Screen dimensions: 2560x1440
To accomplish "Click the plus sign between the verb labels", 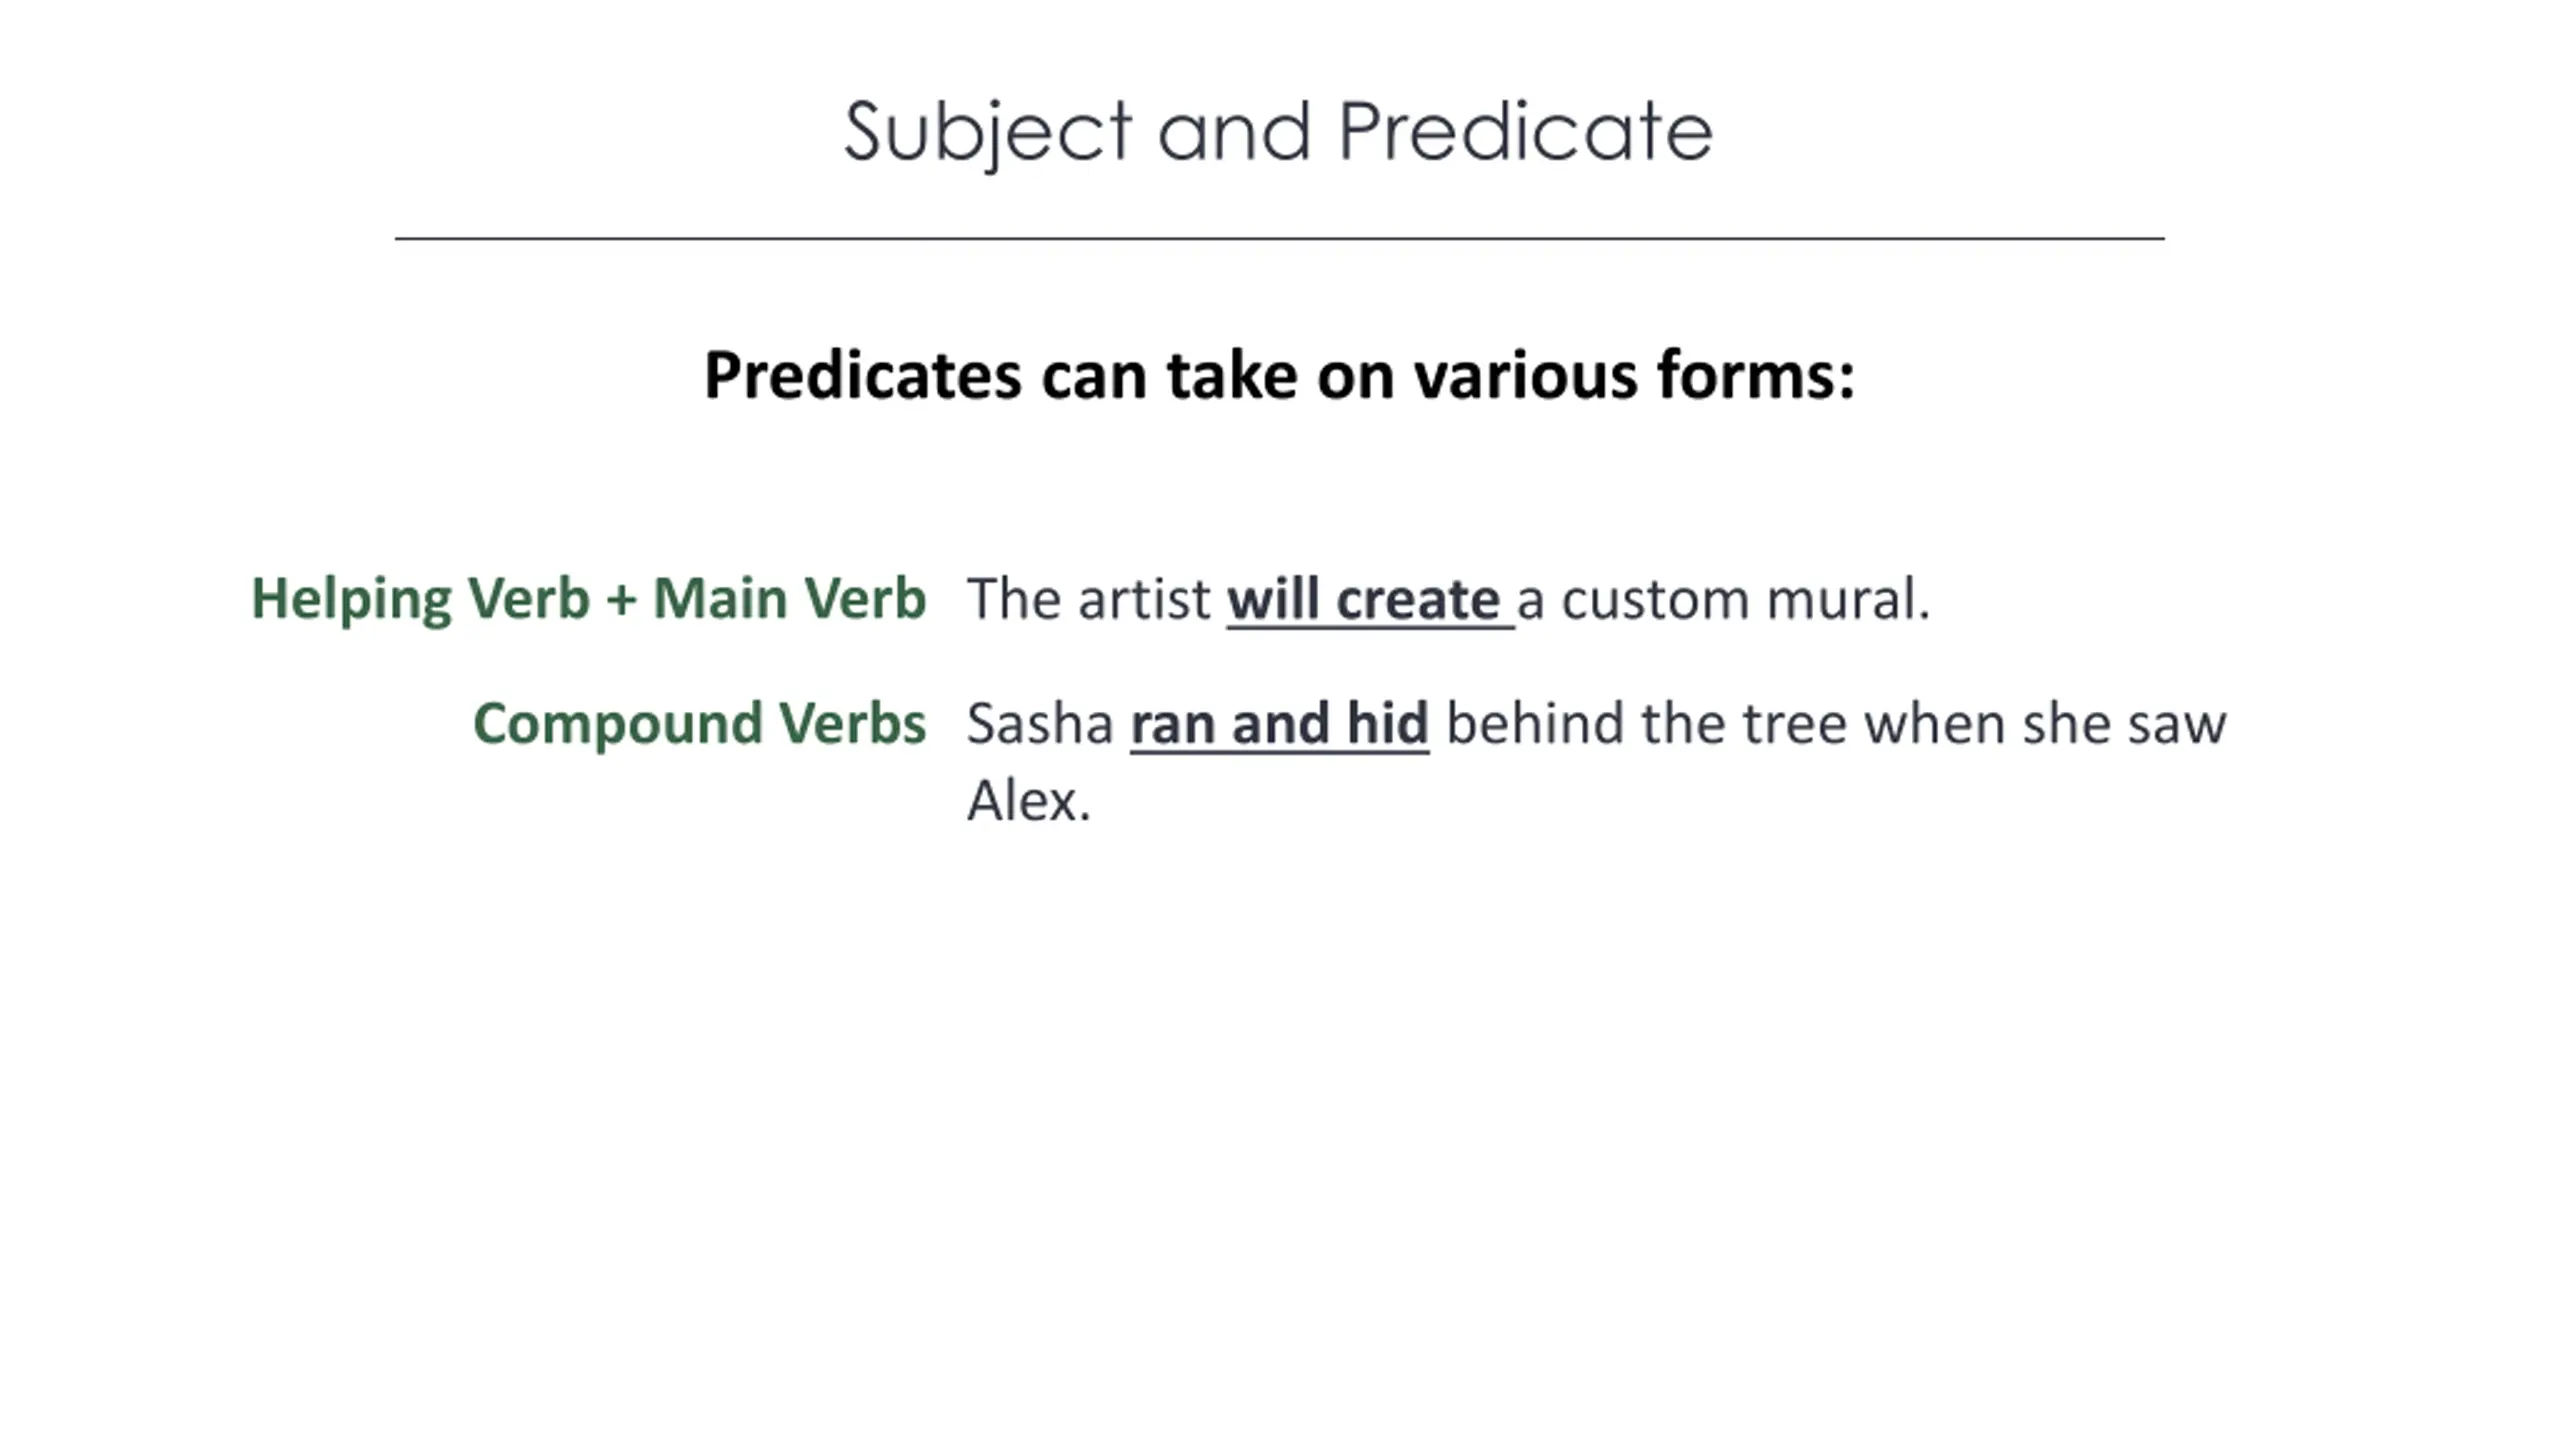I will coord(621,600).
